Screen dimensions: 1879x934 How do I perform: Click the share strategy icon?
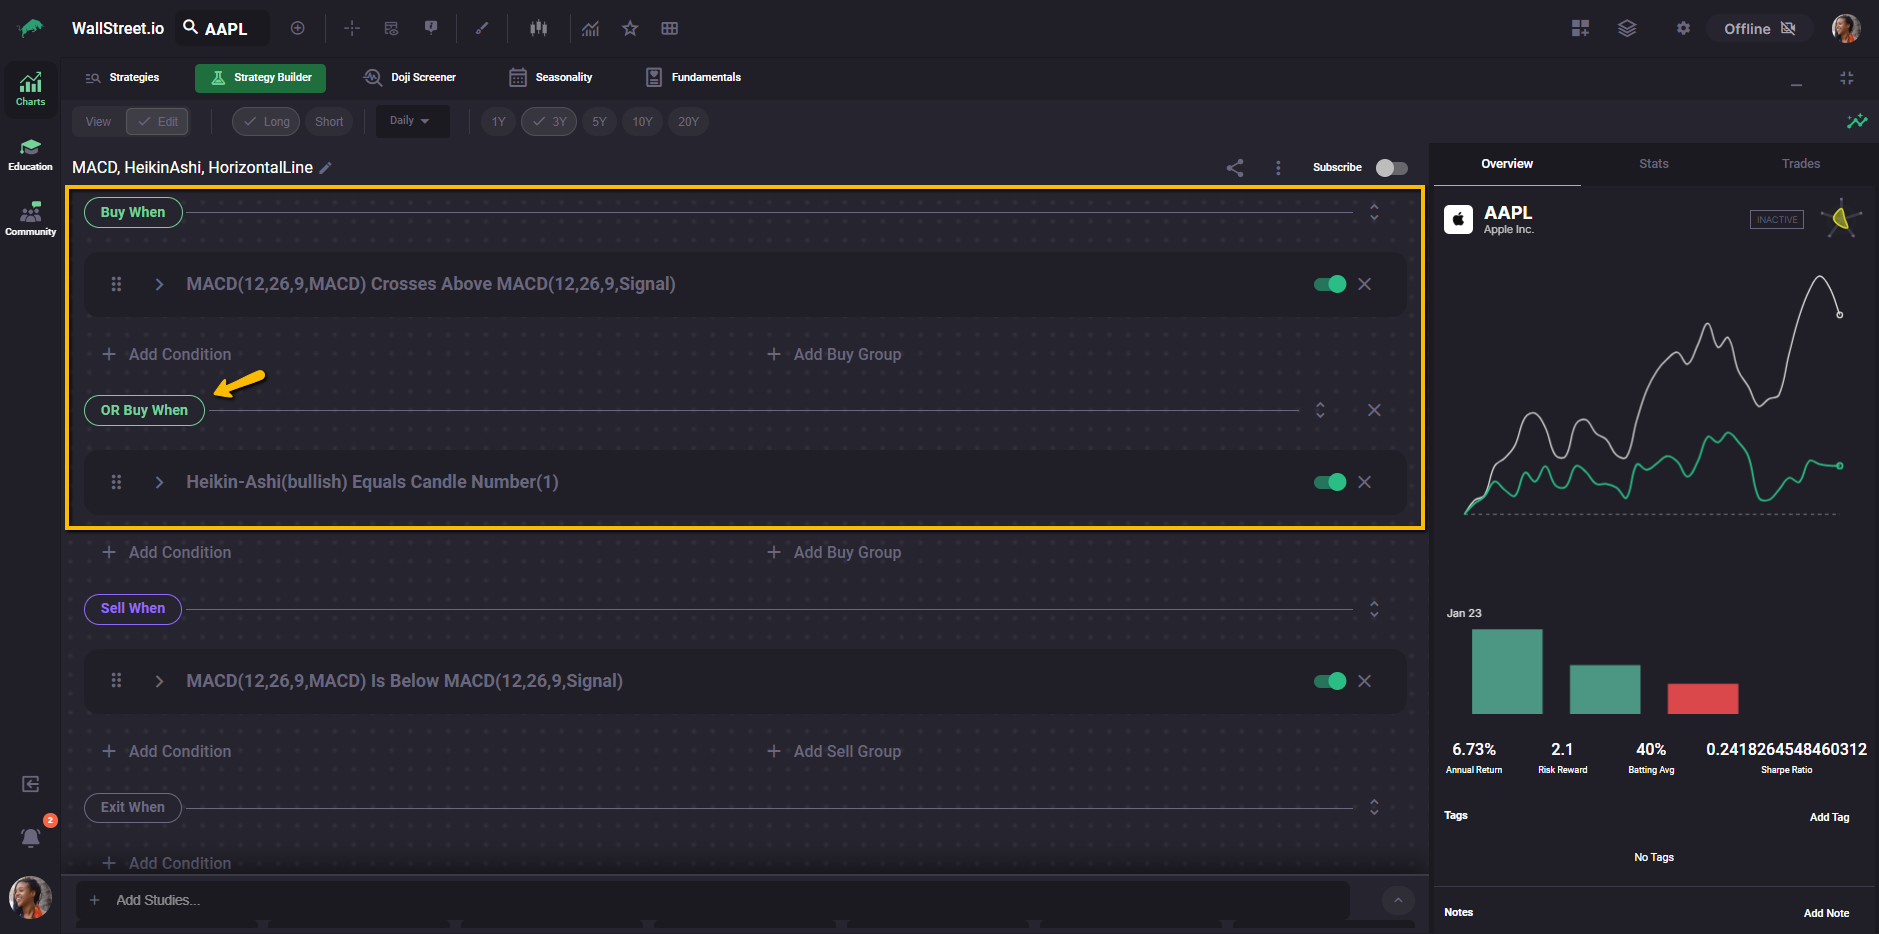tap(1235, 168)
